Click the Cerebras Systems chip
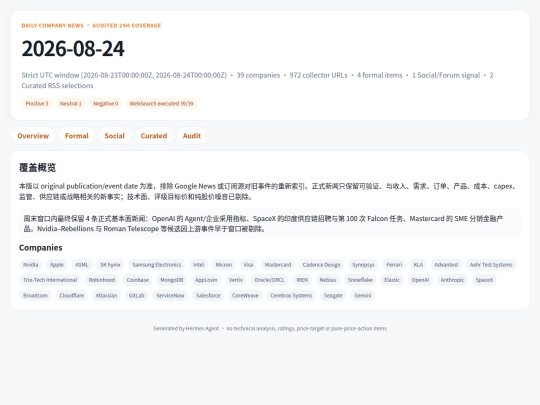The width and height of the screenshot is (540, 405). point(291,295)
